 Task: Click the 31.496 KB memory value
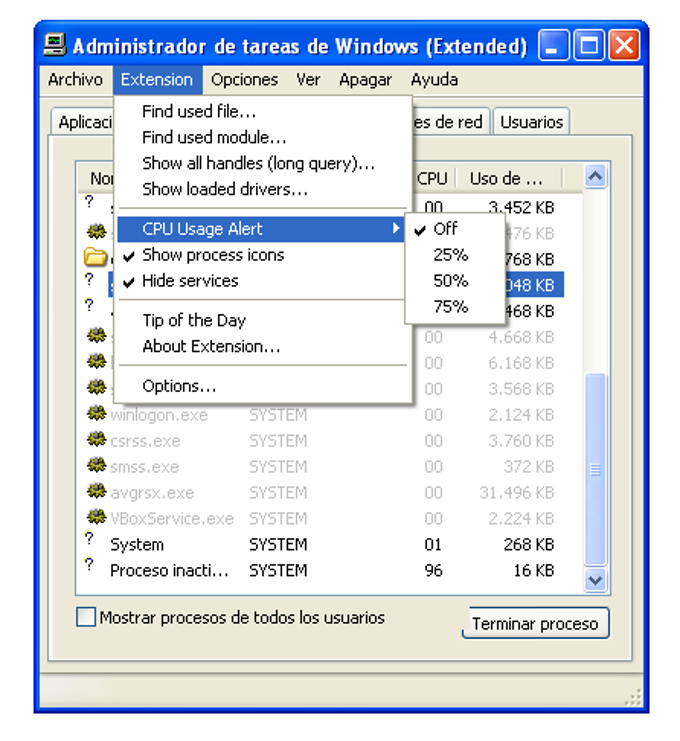click(516, 493)
